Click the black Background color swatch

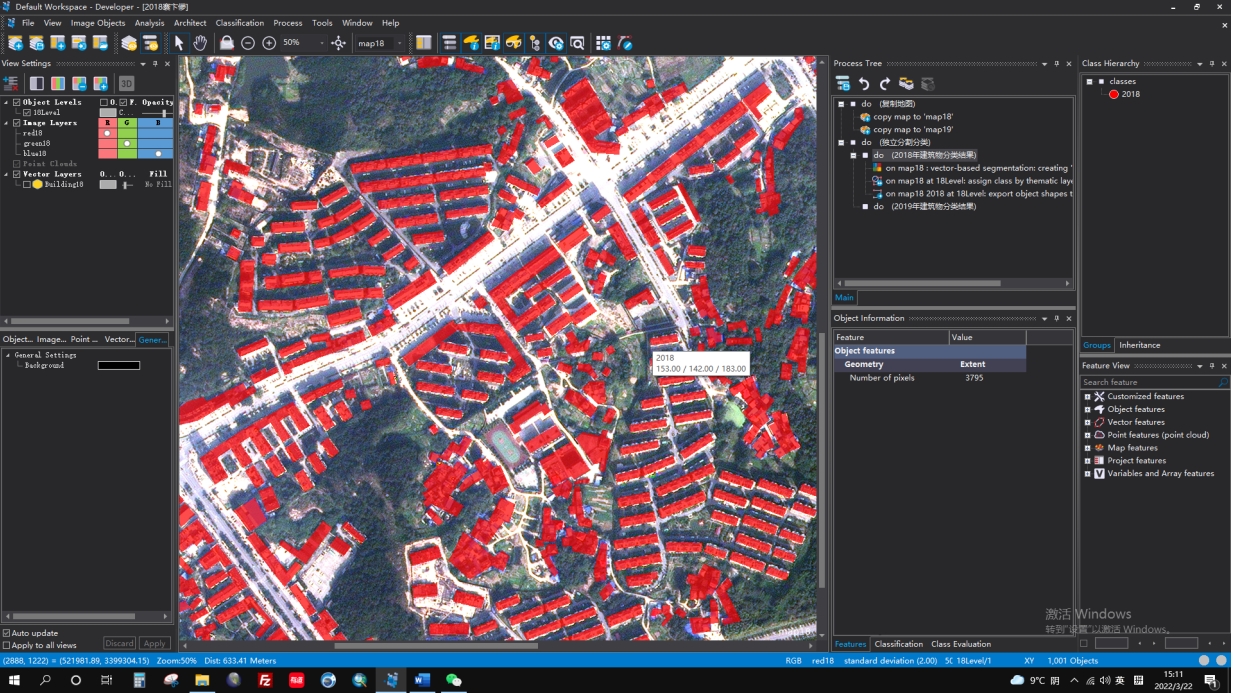coord(119,366)
